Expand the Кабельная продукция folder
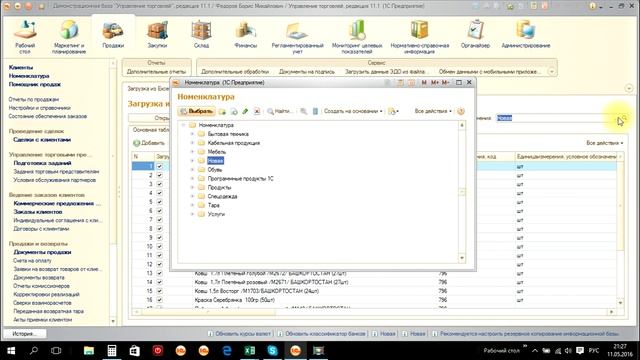Screen dimensions: 640x360 coord(192,143)
